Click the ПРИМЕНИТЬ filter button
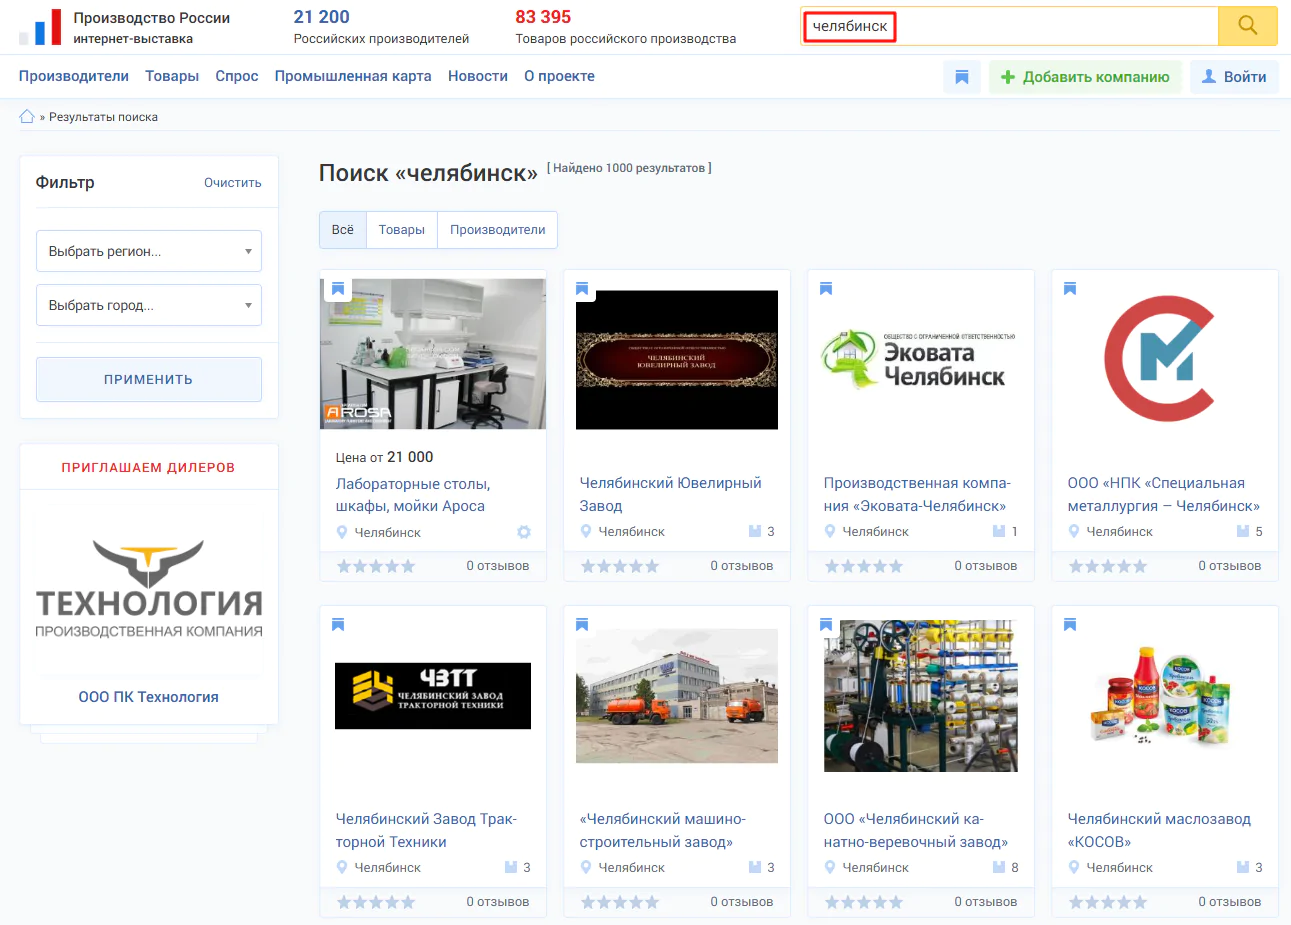The image size is (1291, 925). [x=149, y=379]
